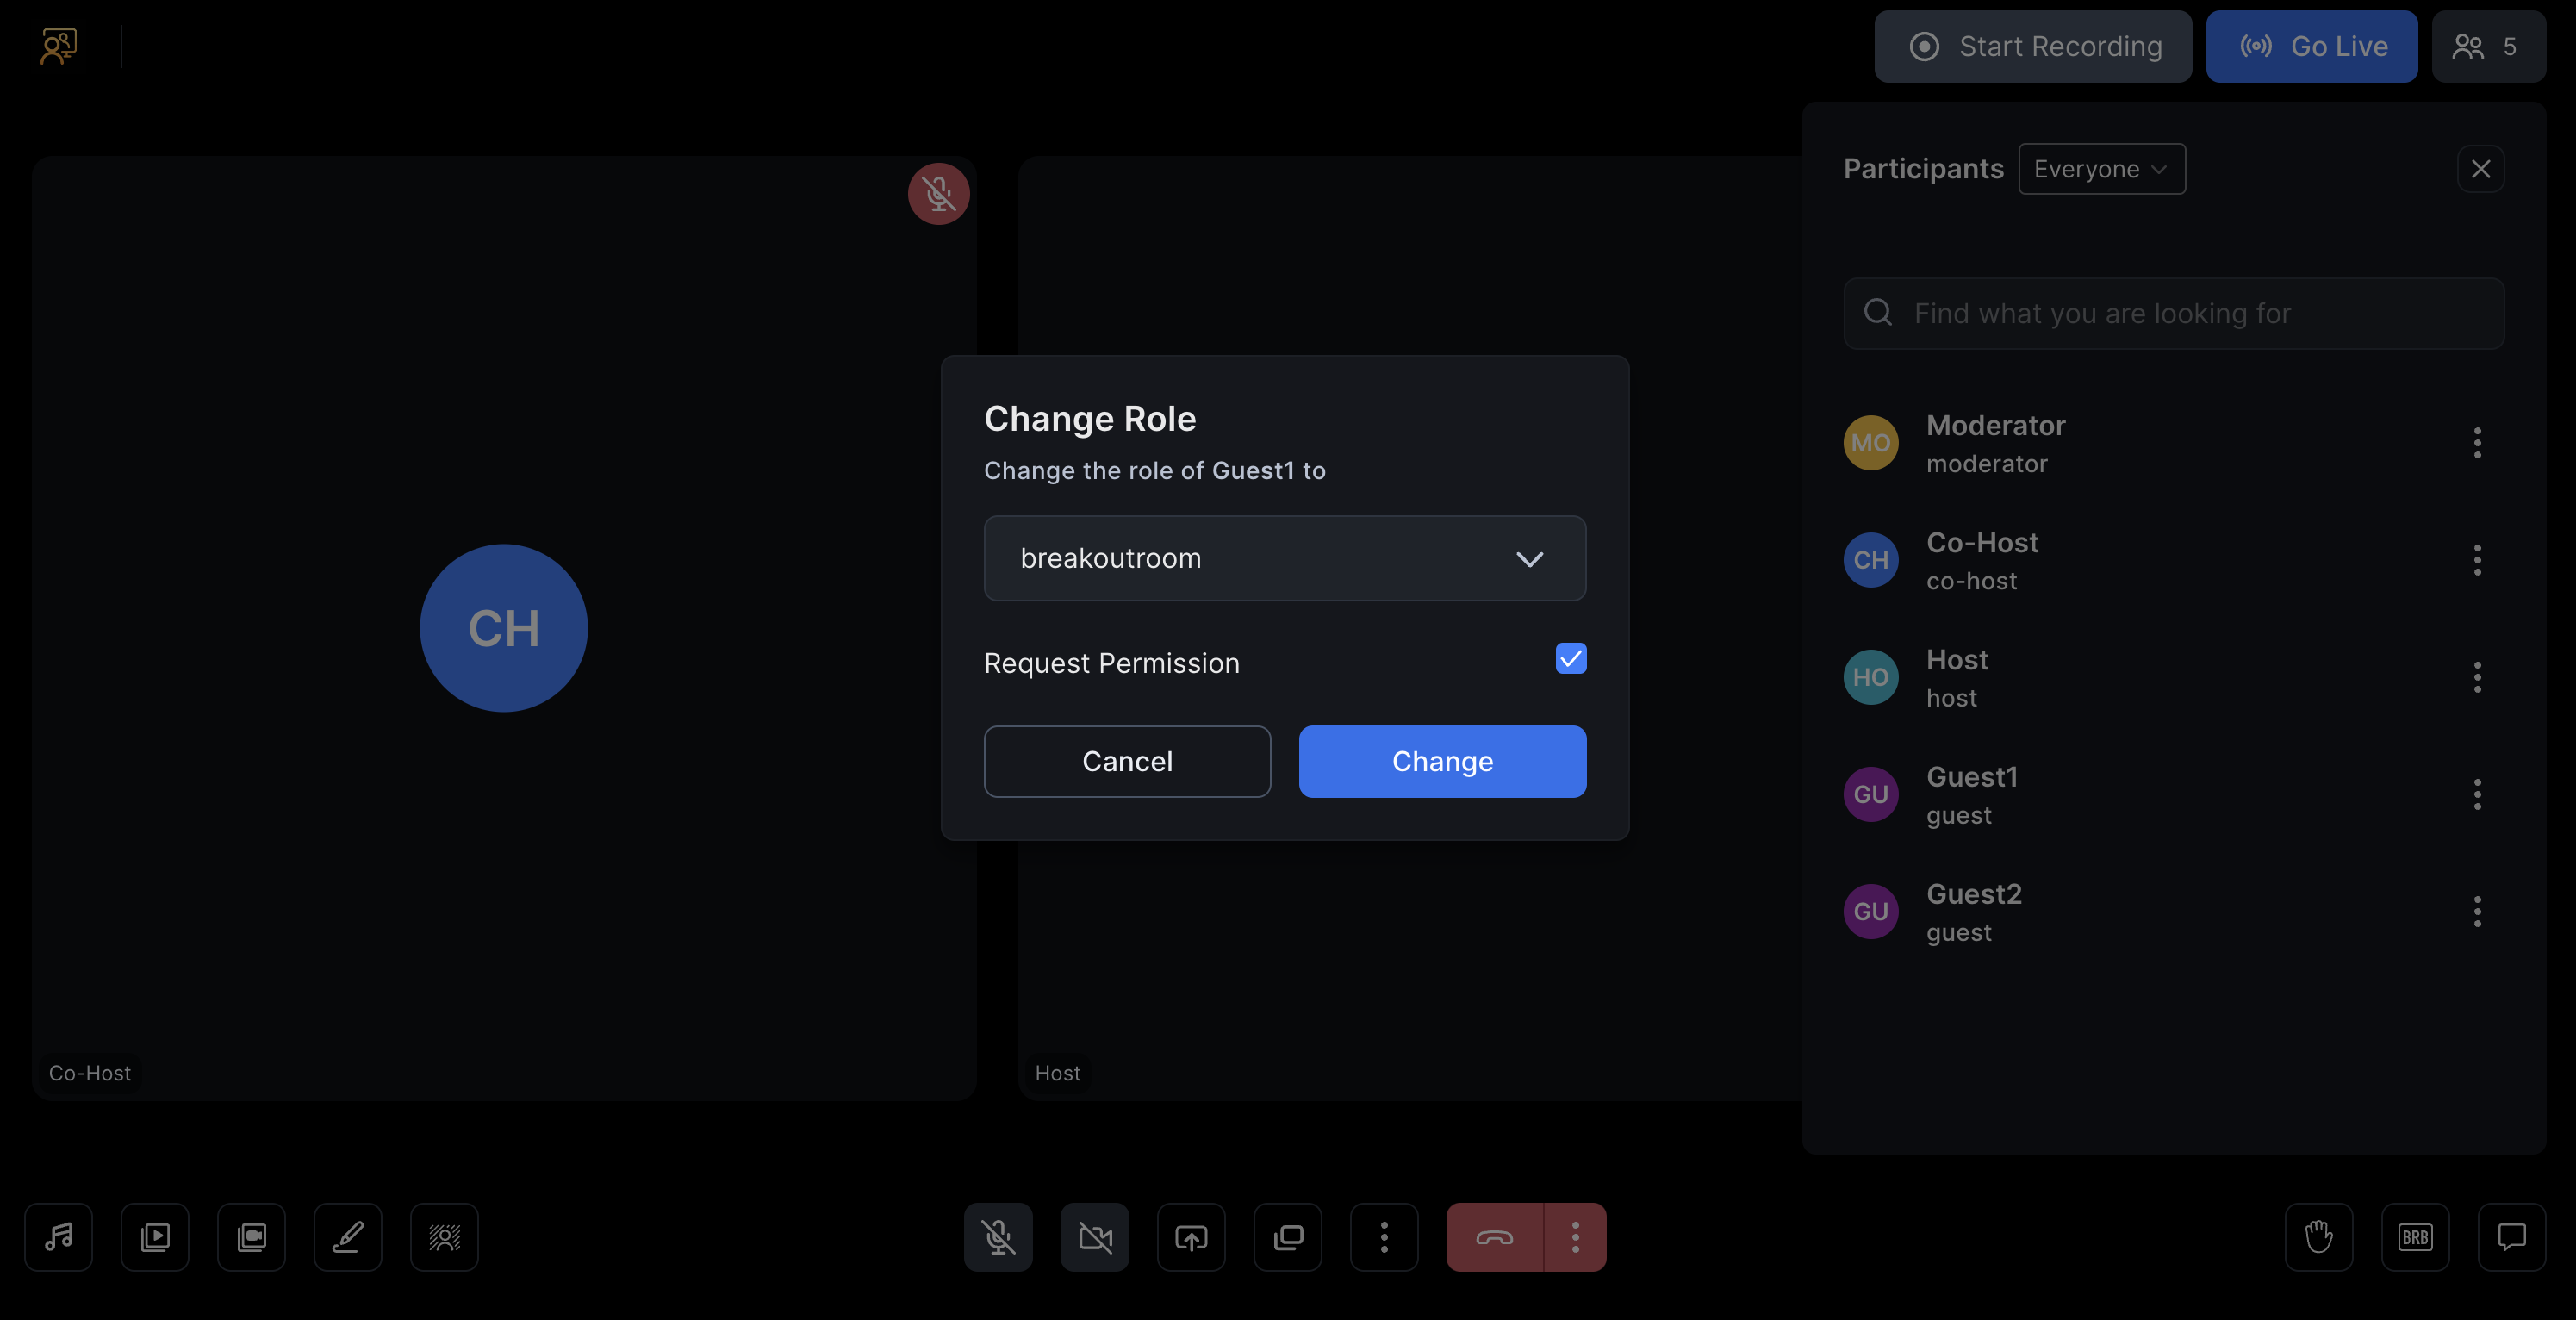Image resolution: width=2576 pixels, height=1320 pixels.
Task: Open the breakoutroom role dropdown
Action: (1284, 558)
